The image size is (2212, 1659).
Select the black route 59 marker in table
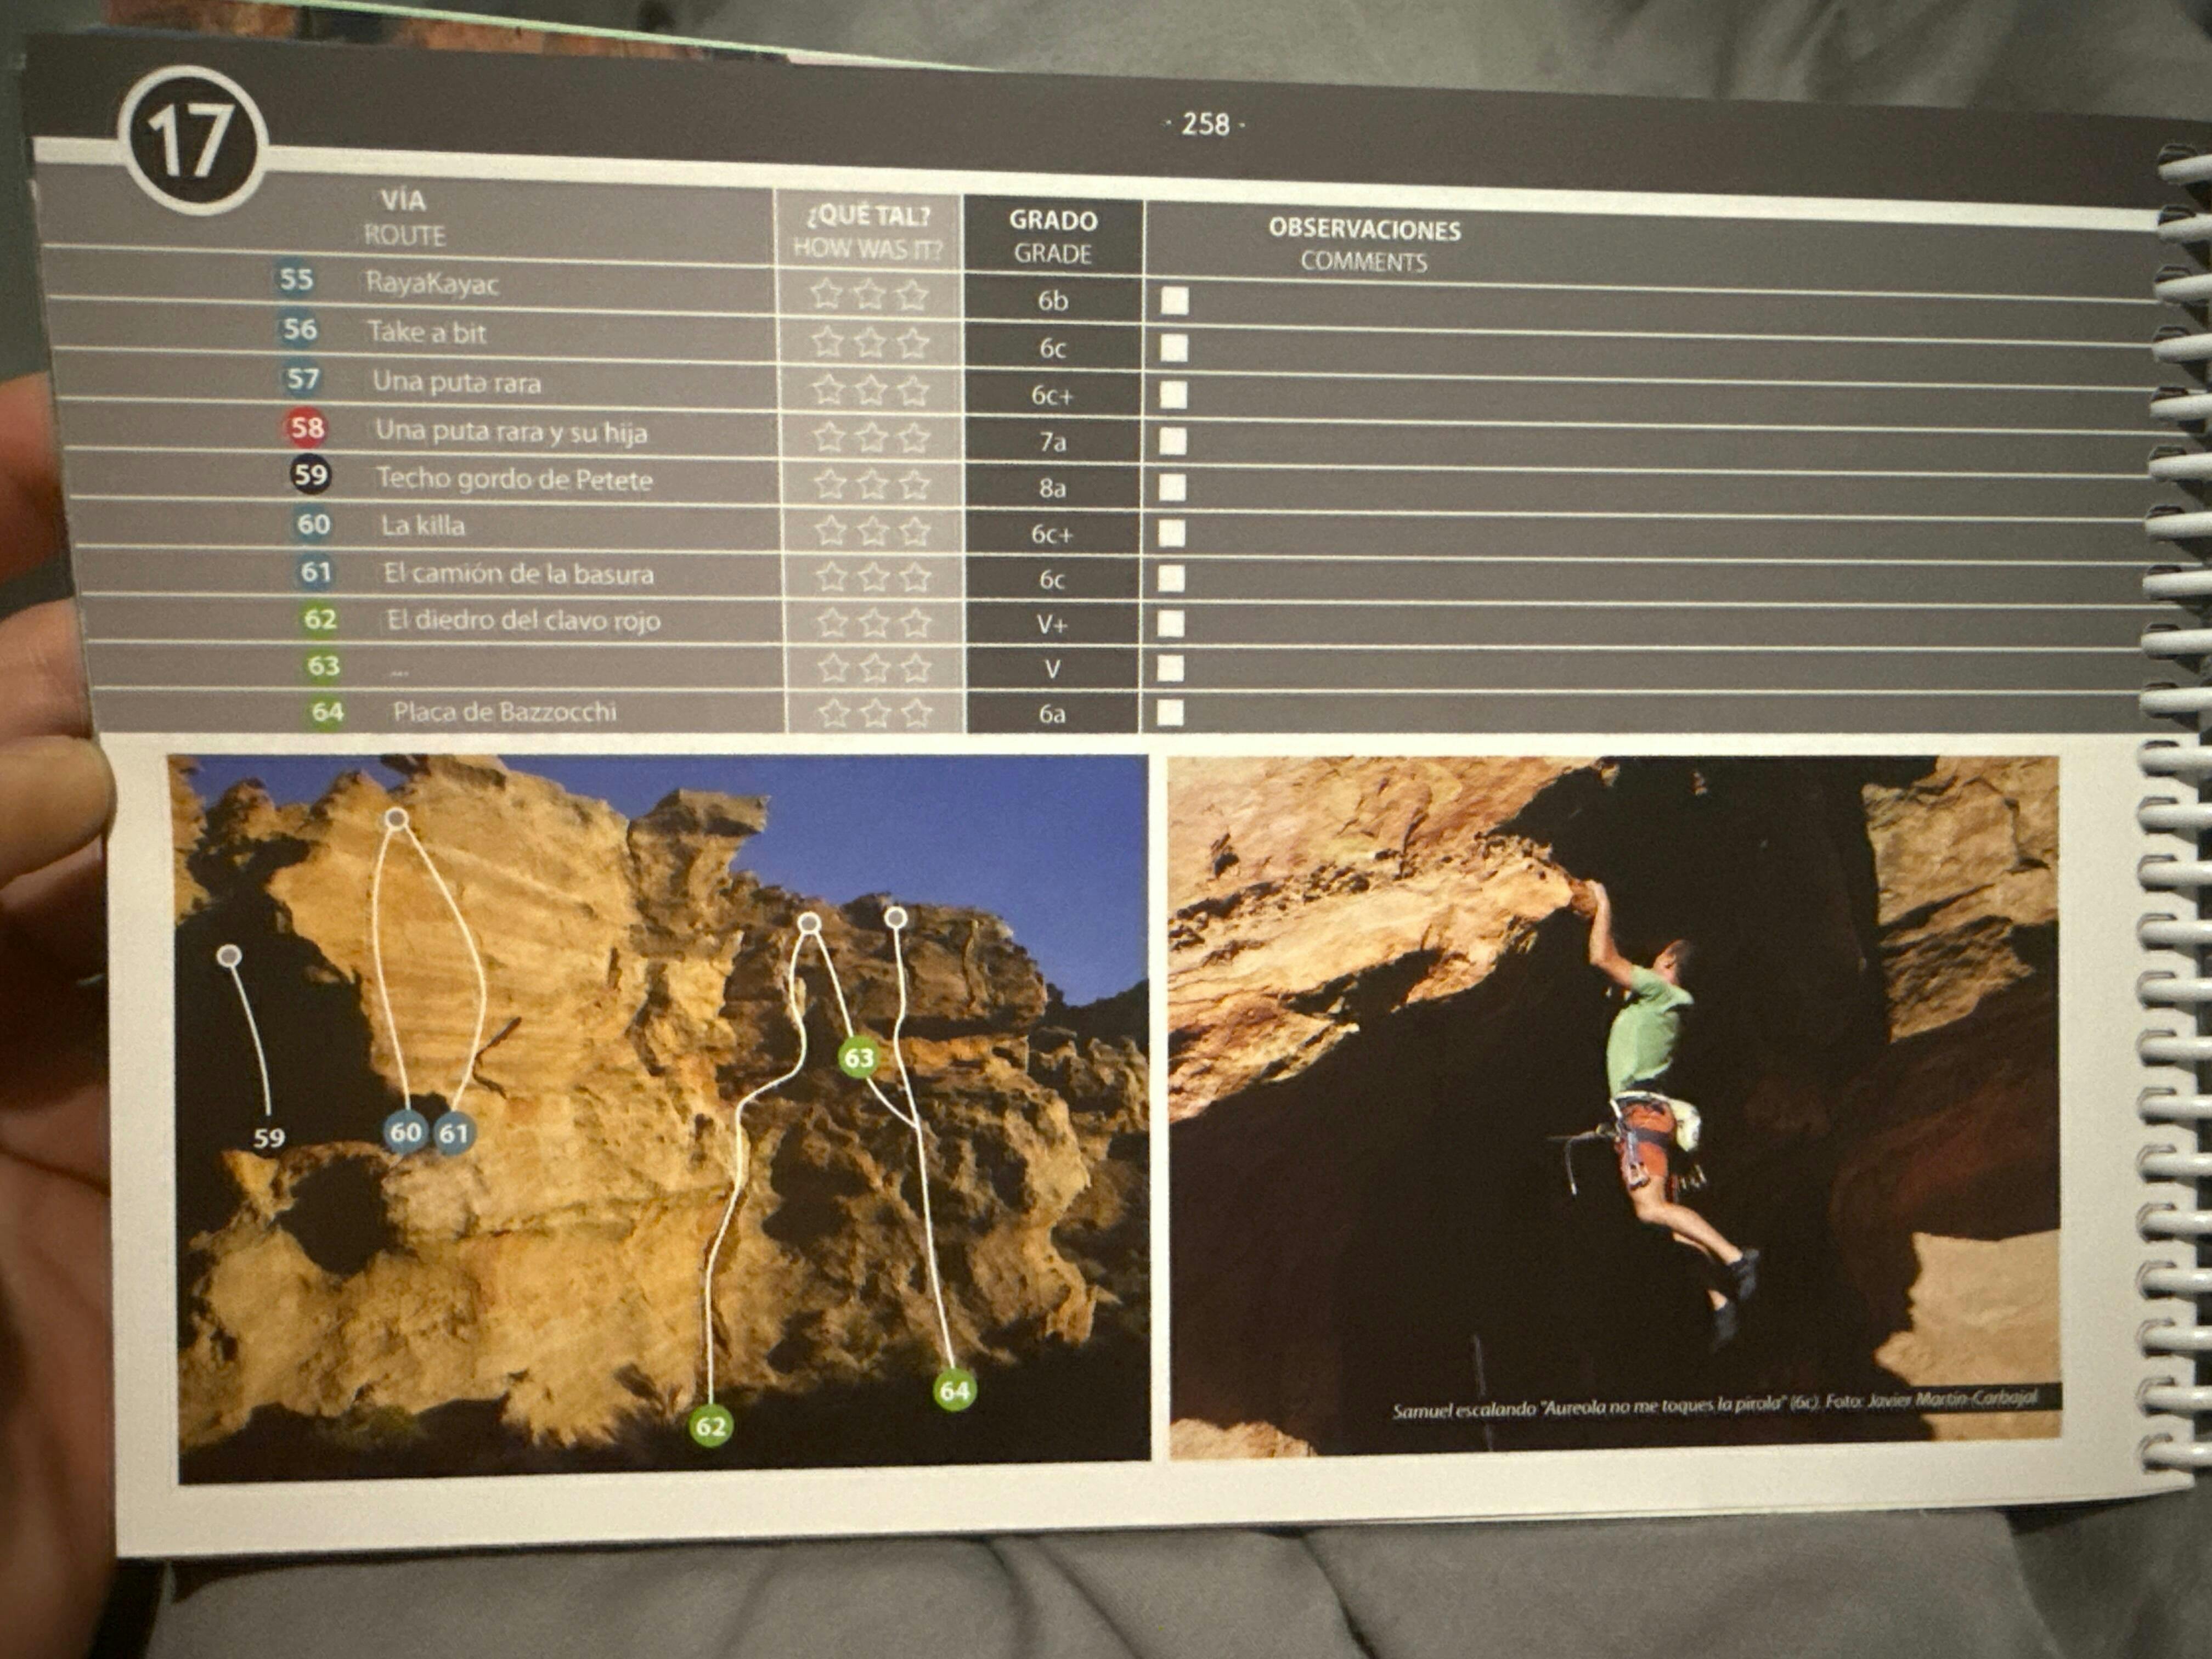[310, 474]
